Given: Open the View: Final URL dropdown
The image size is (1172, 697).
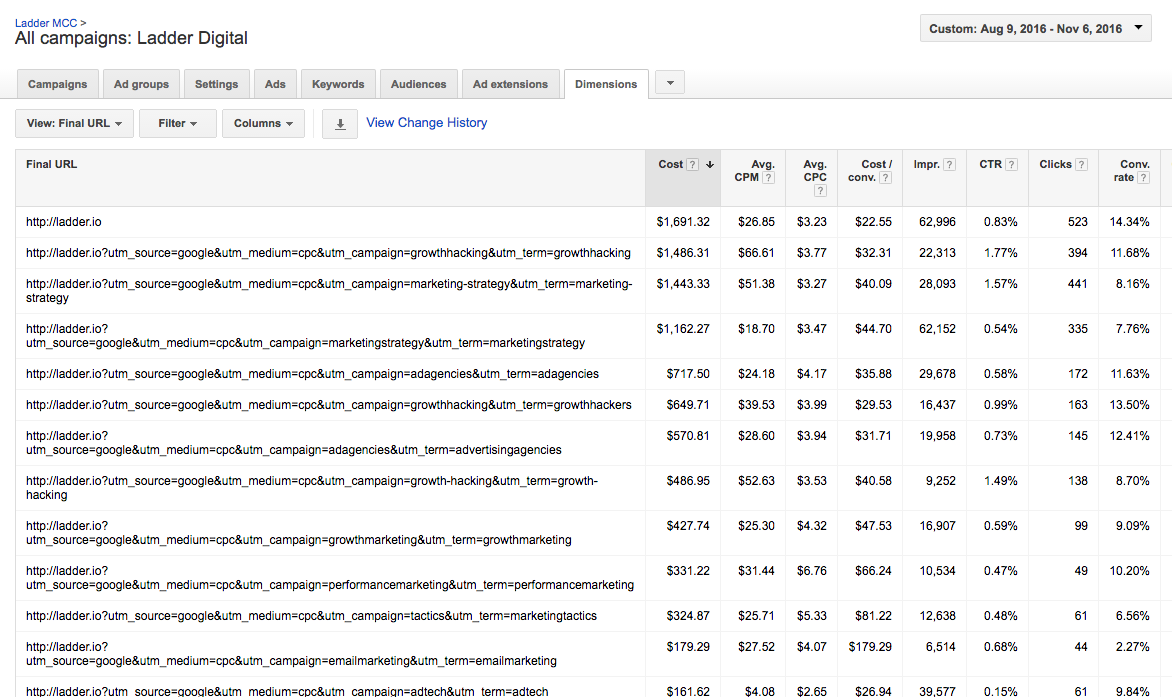Looking at the screenshot, I should pos(74,124).
